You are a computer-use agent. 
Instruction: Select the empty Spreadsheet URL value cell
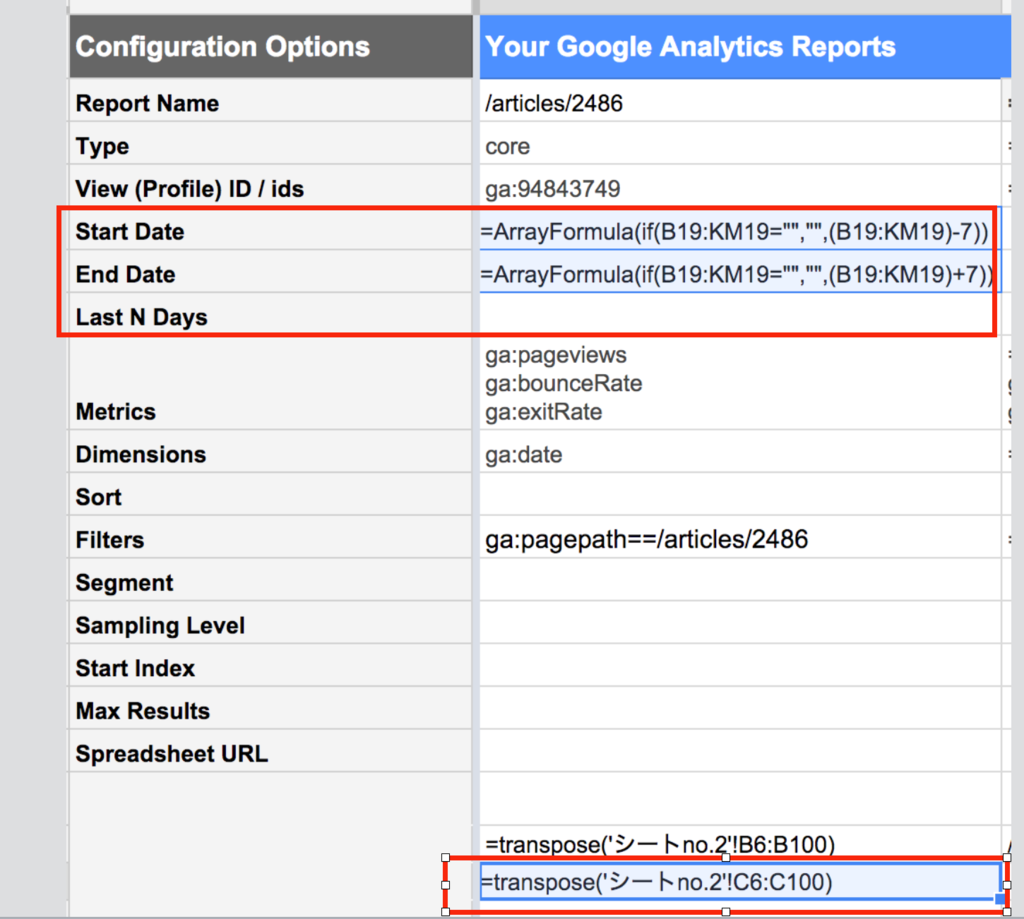click(740, 753)
